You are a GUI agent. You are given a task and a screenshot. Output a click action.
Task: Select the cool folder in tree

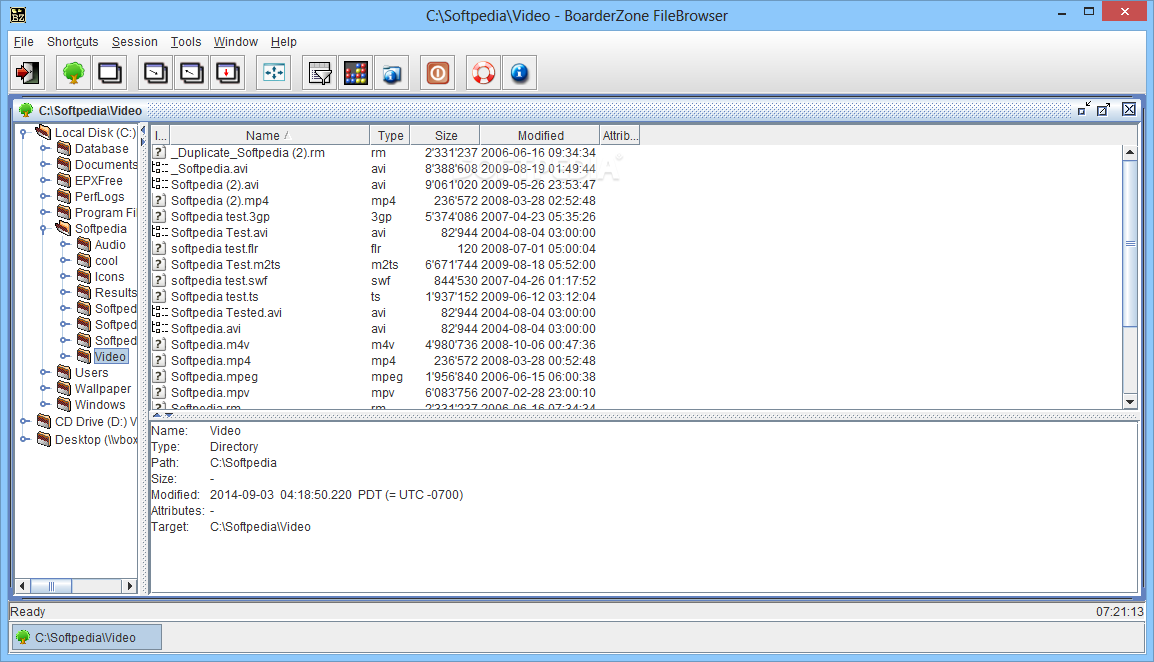[x=106, y=261]
